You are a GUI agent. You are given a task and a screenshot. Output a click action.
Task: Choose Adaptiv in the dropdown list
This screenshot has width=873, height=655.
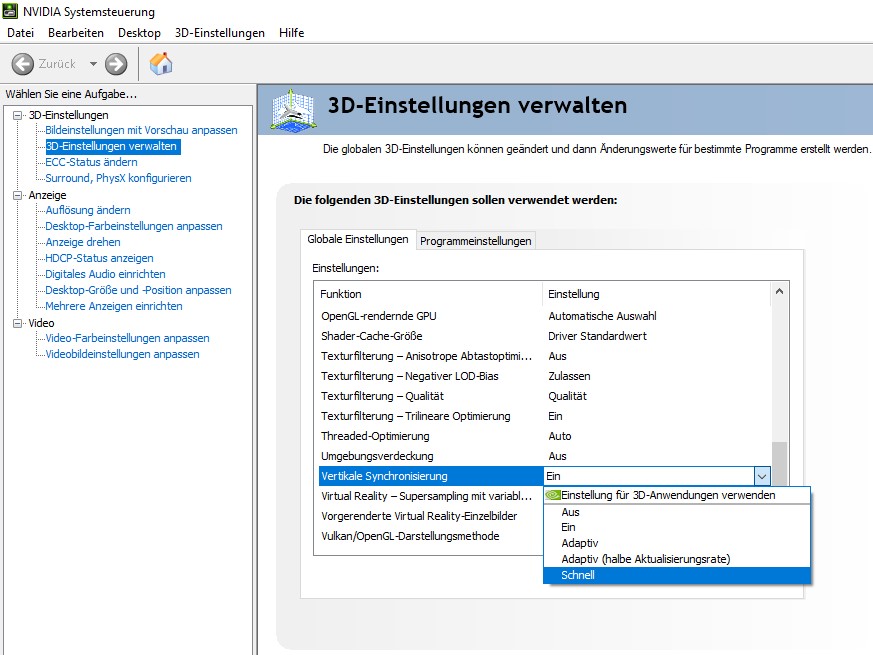pyautogui.click(x=676, y=543)
